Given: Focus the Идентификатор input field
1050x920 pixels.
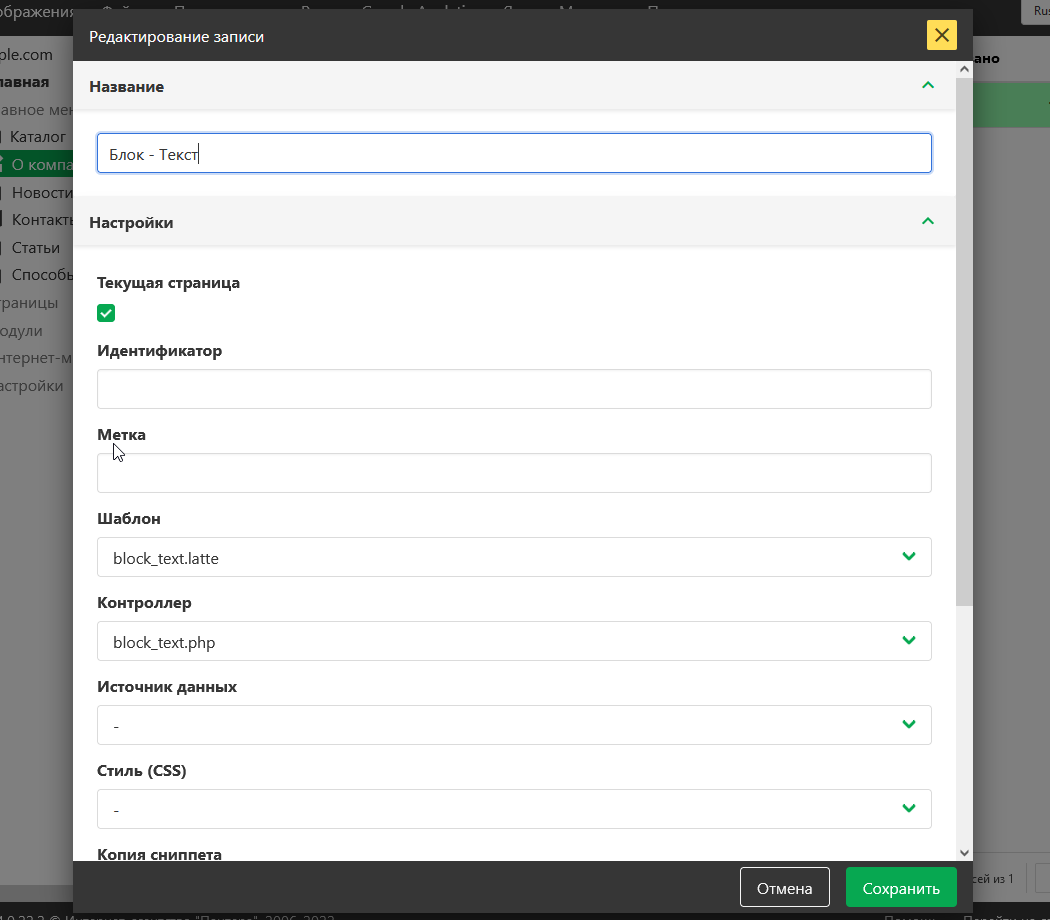Looking at the screenshot, I should point(514,389).
